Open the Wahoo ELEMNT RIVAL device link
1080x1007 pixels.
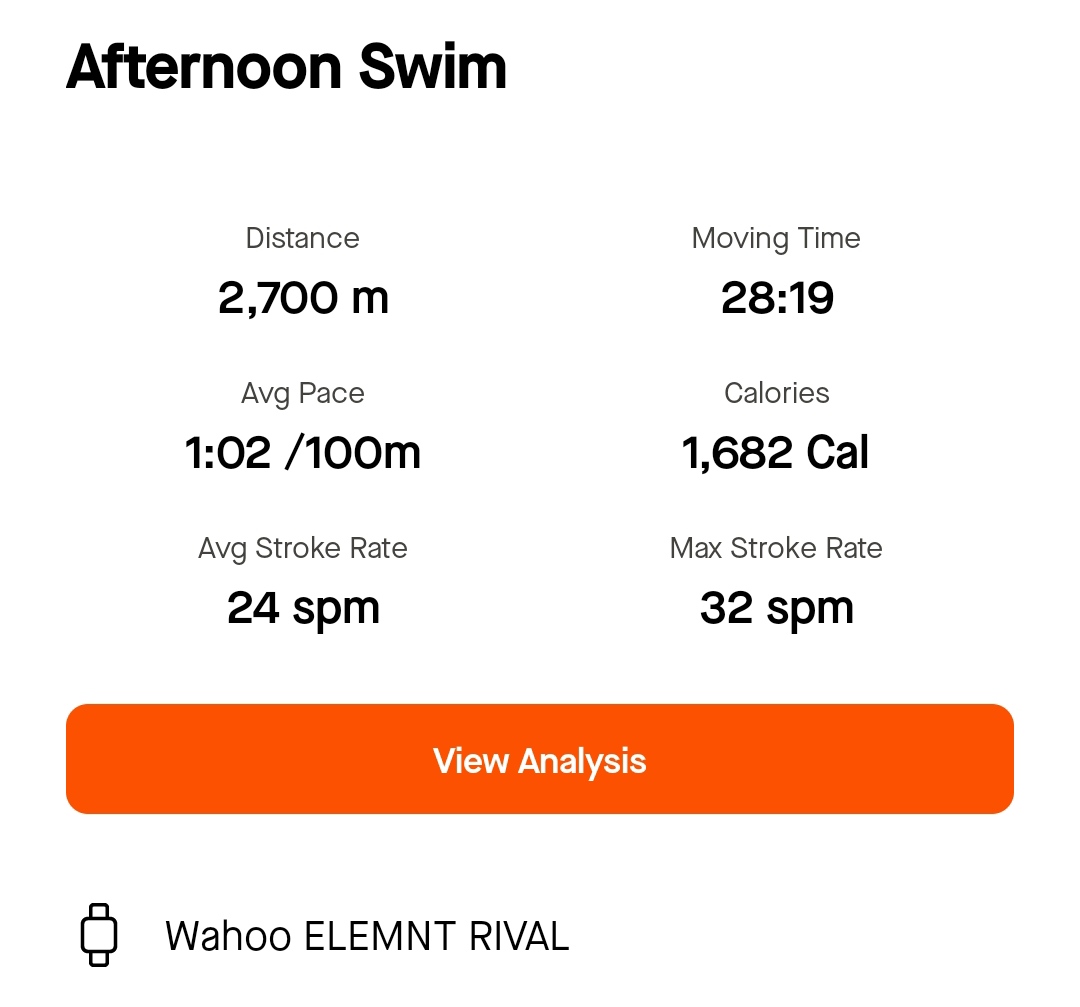point(367,936)
